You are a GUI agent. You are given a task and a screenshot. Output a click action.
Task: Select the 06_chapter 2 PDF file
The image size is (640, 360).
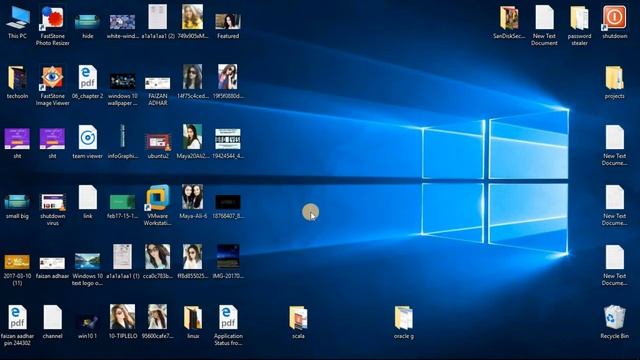click(87, 77)
